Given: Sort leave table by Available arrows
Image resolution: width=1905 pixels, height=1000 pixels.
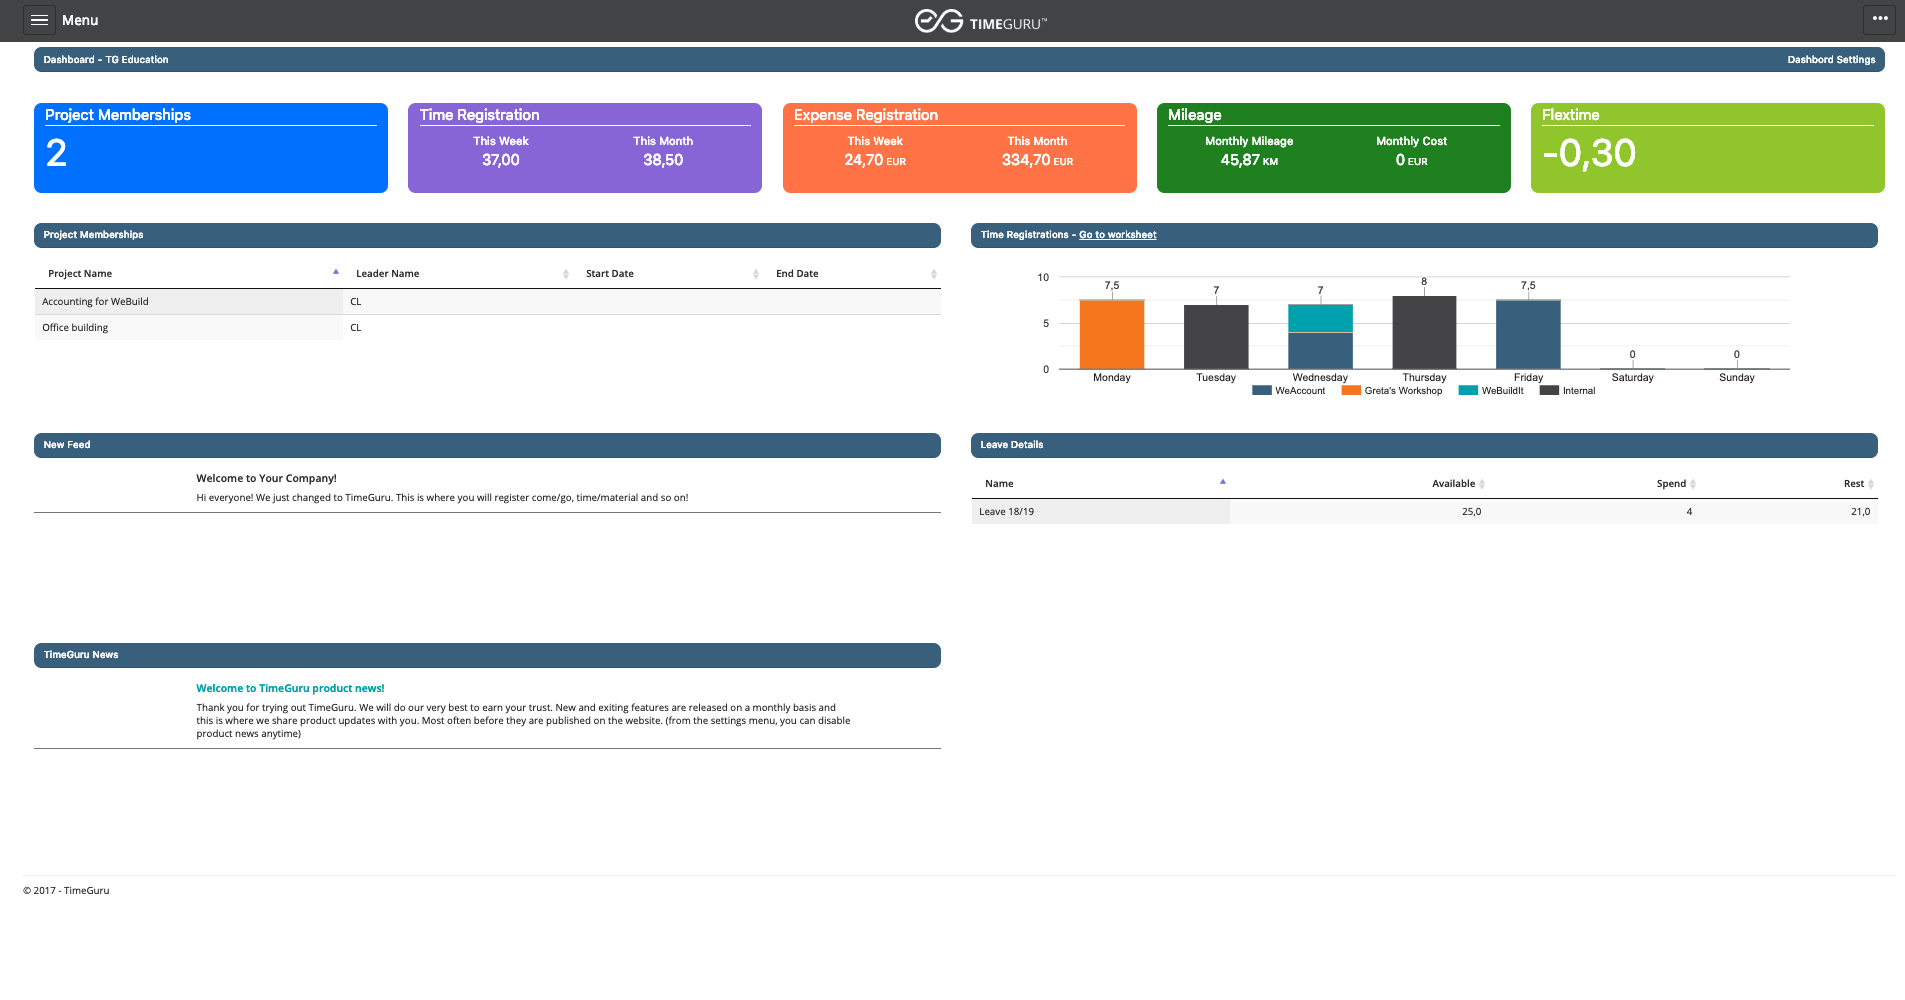Looking at the screenshot, I should (1482, 484).
